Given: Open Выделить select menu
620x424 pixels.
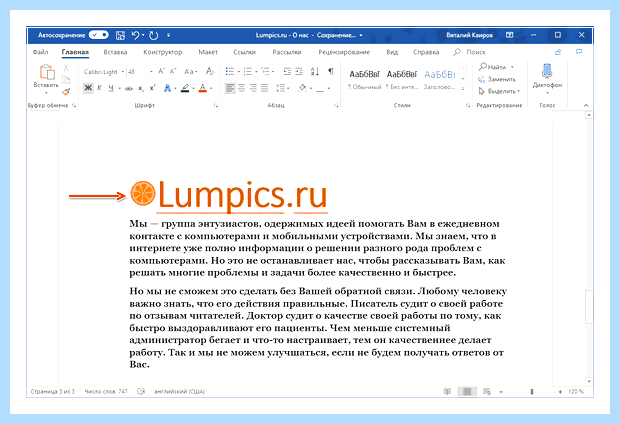Looking at the screenshot, I should 499,91.
